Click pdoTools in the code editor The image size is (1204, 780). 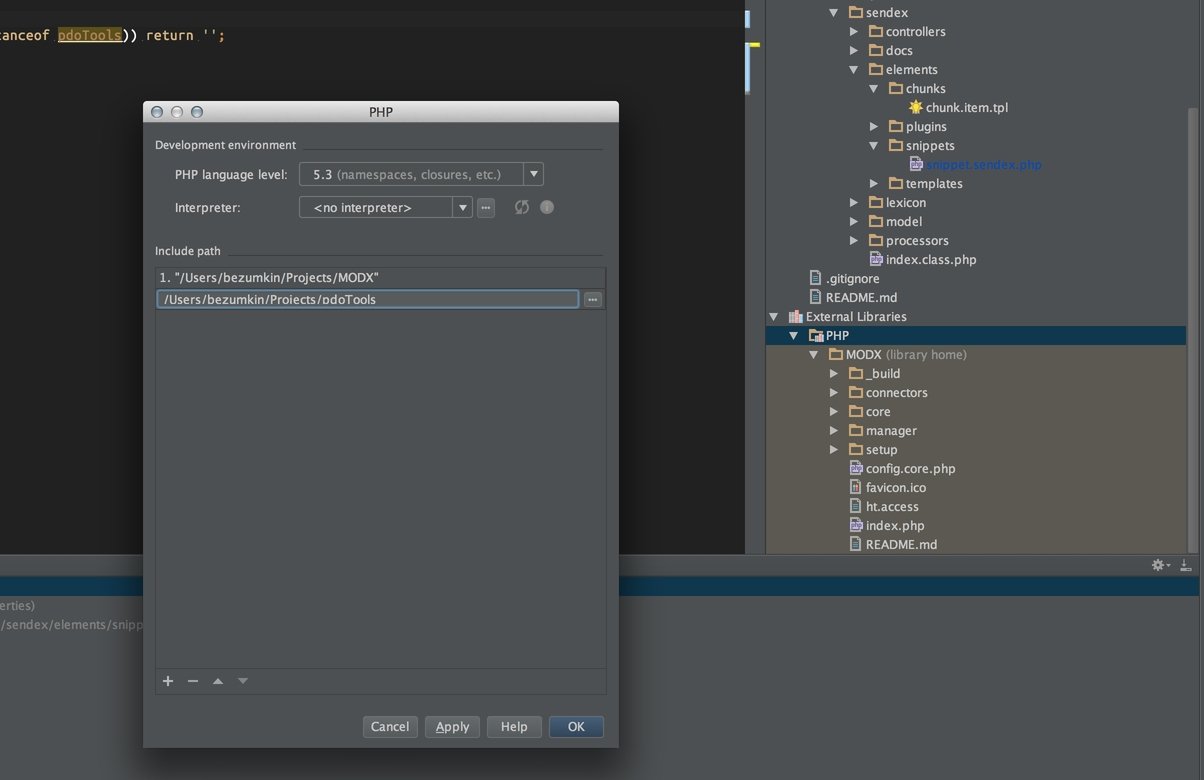(89, 35)
